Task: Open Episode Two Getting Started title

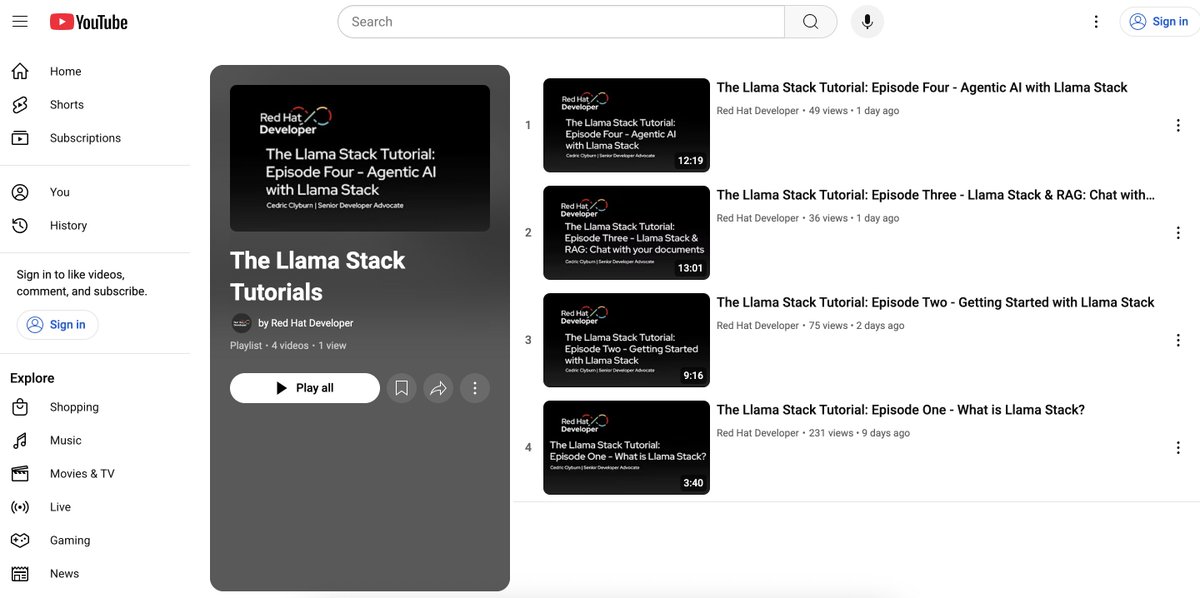Action: click(936, 302)
